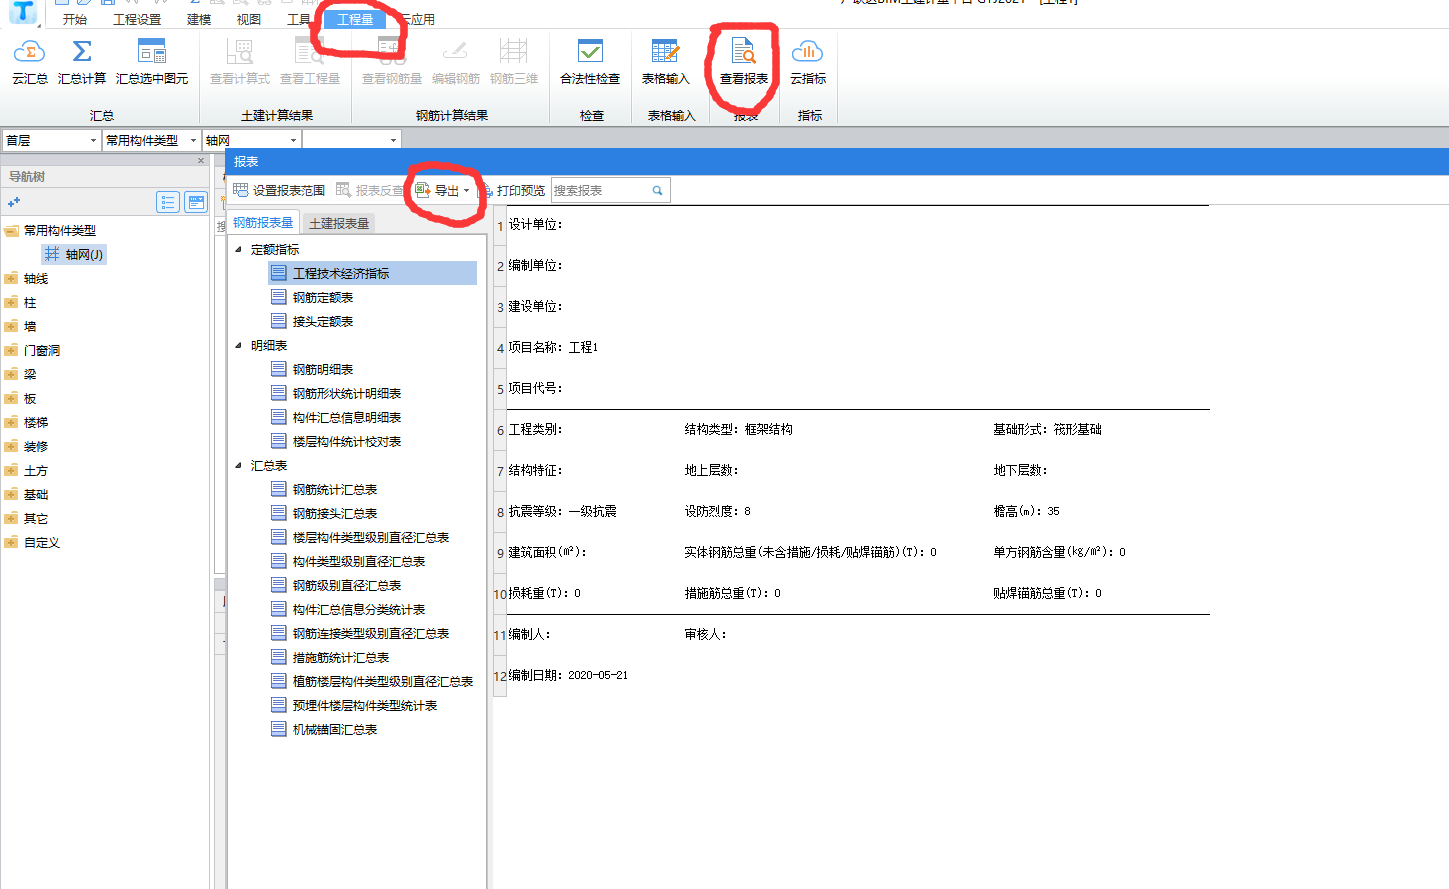Viewport: 1449px width, 889px height.
Task: Click the 项目名称: 工程1 row
Action: (x=553, y=348)
